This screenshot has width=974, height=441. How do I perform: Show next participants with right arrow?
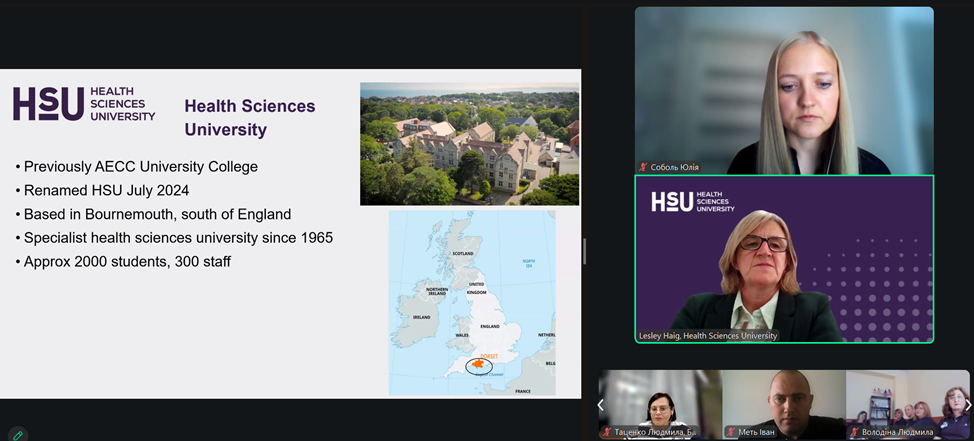(967, 405)
